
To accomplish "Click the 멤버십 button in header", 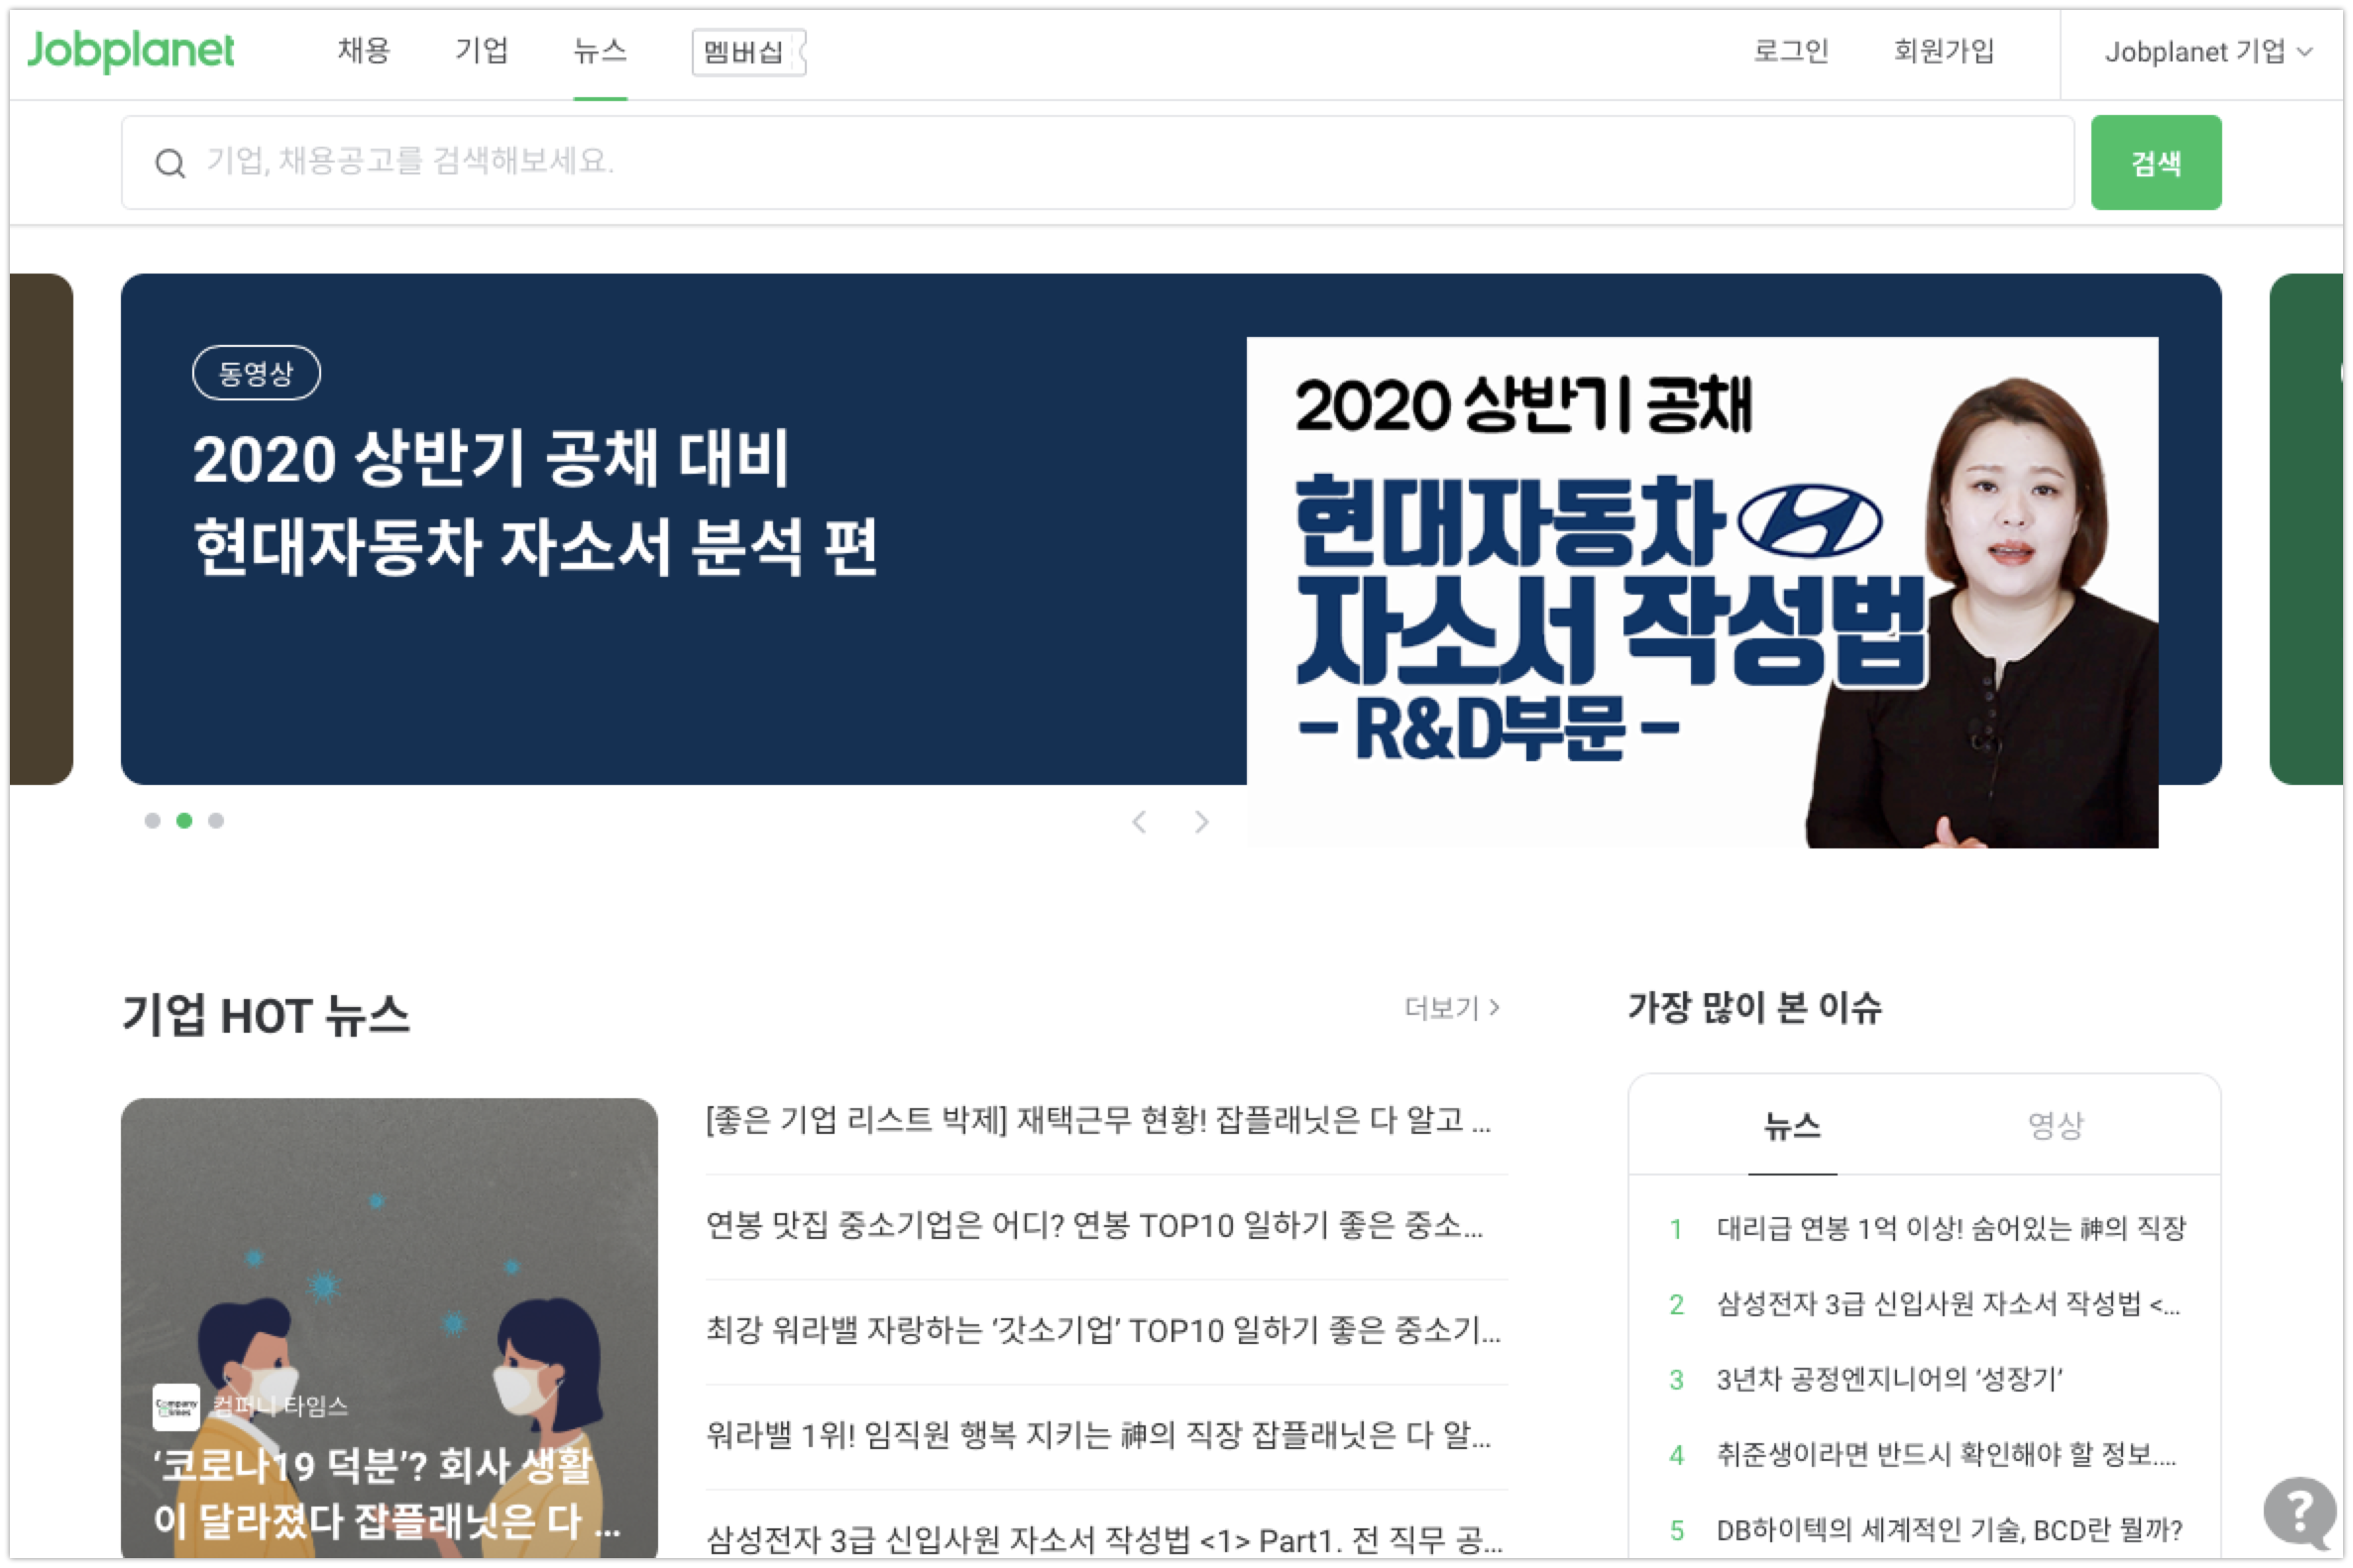I will (x=748, y=52).
